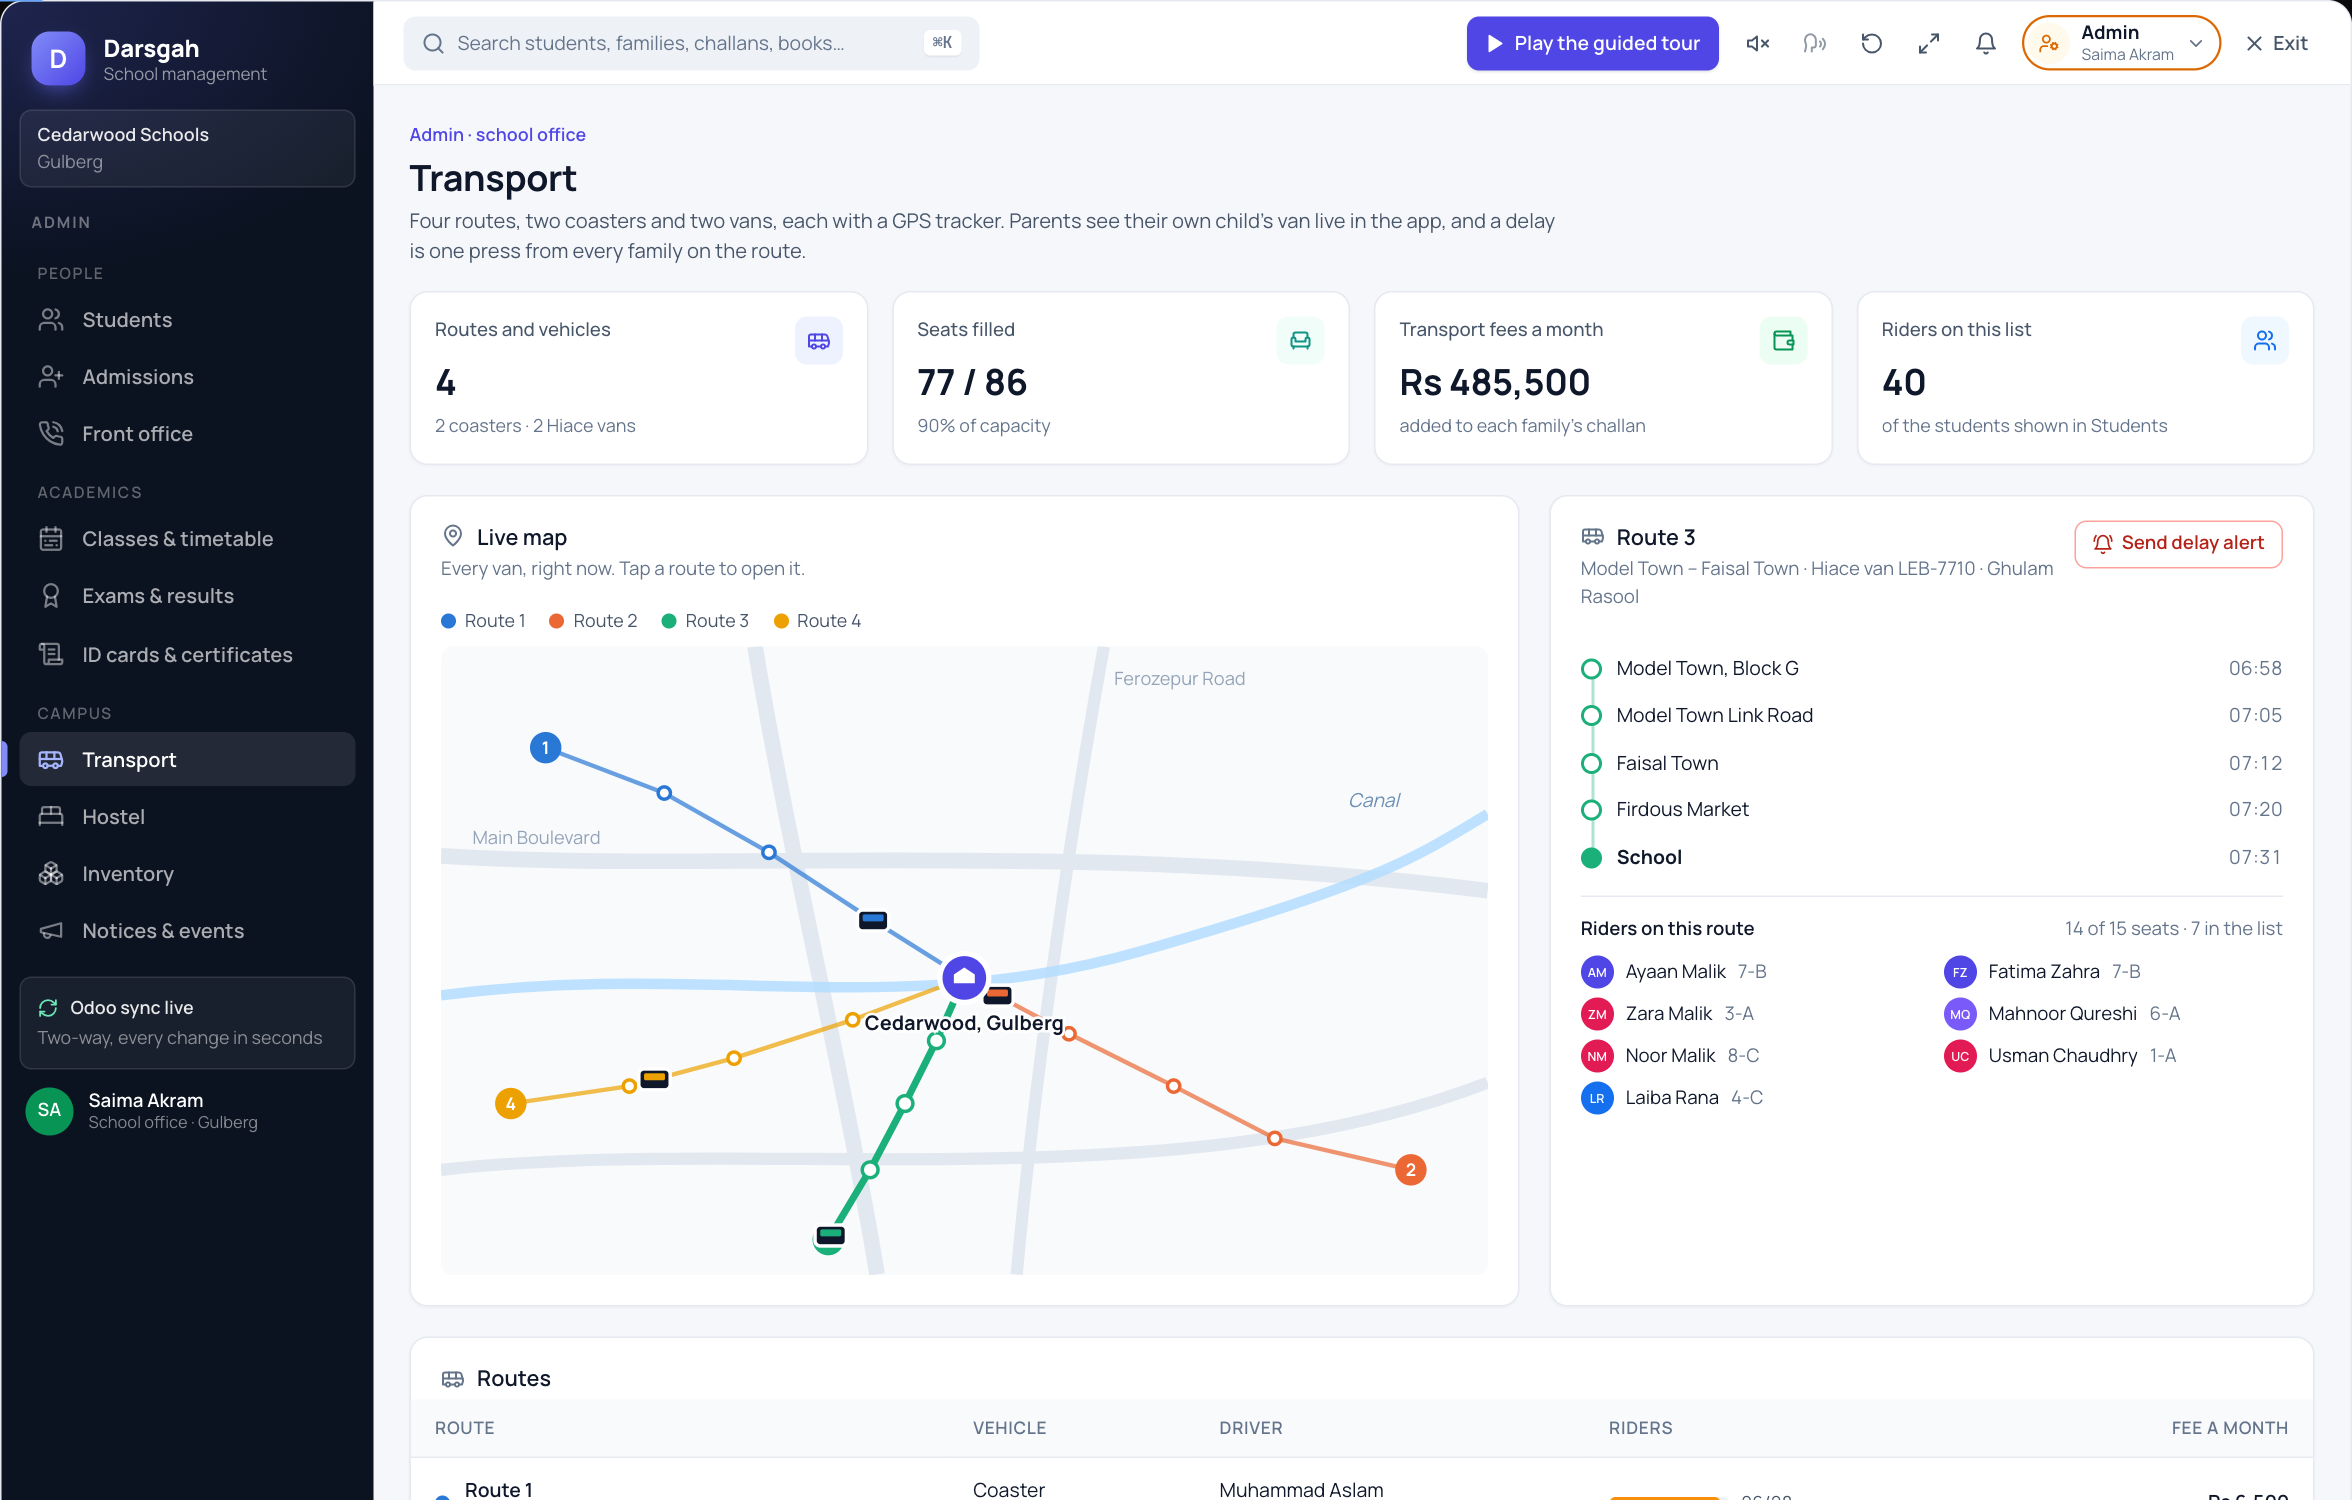Image resolution: width=2352 pixels, height=1500 pixels.
Task: Click the voice narration icon
Action: coord(1814,43)
